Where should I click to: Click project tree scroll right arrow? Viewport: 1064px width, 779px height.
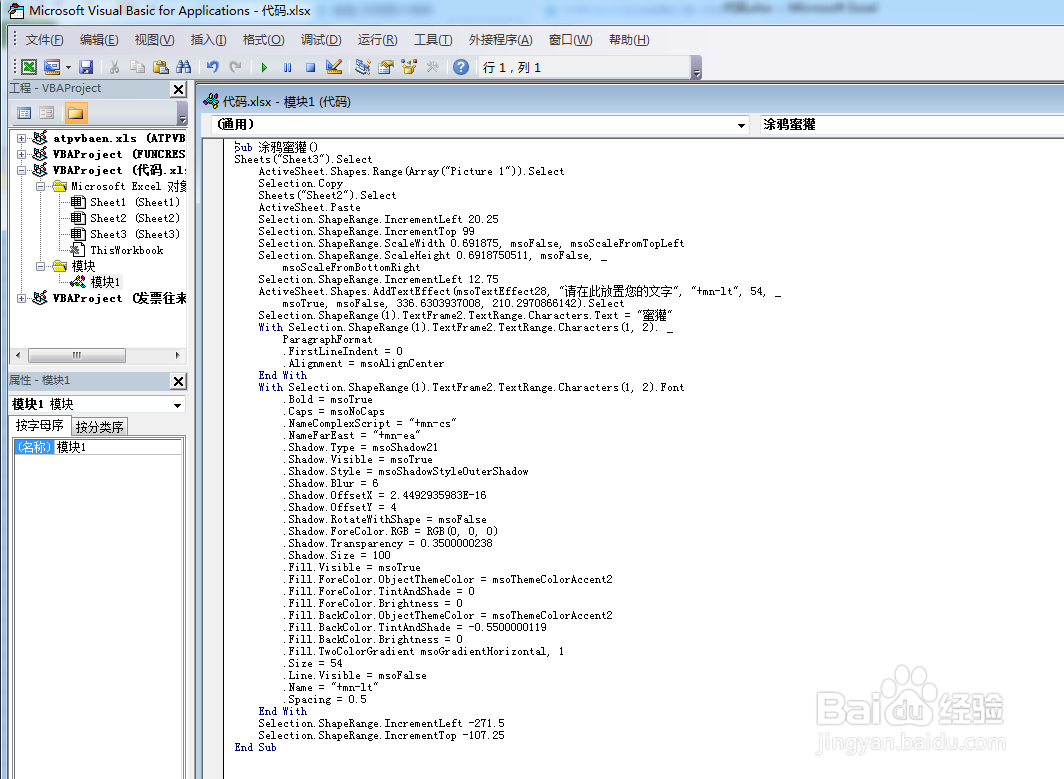click(177, 355)
